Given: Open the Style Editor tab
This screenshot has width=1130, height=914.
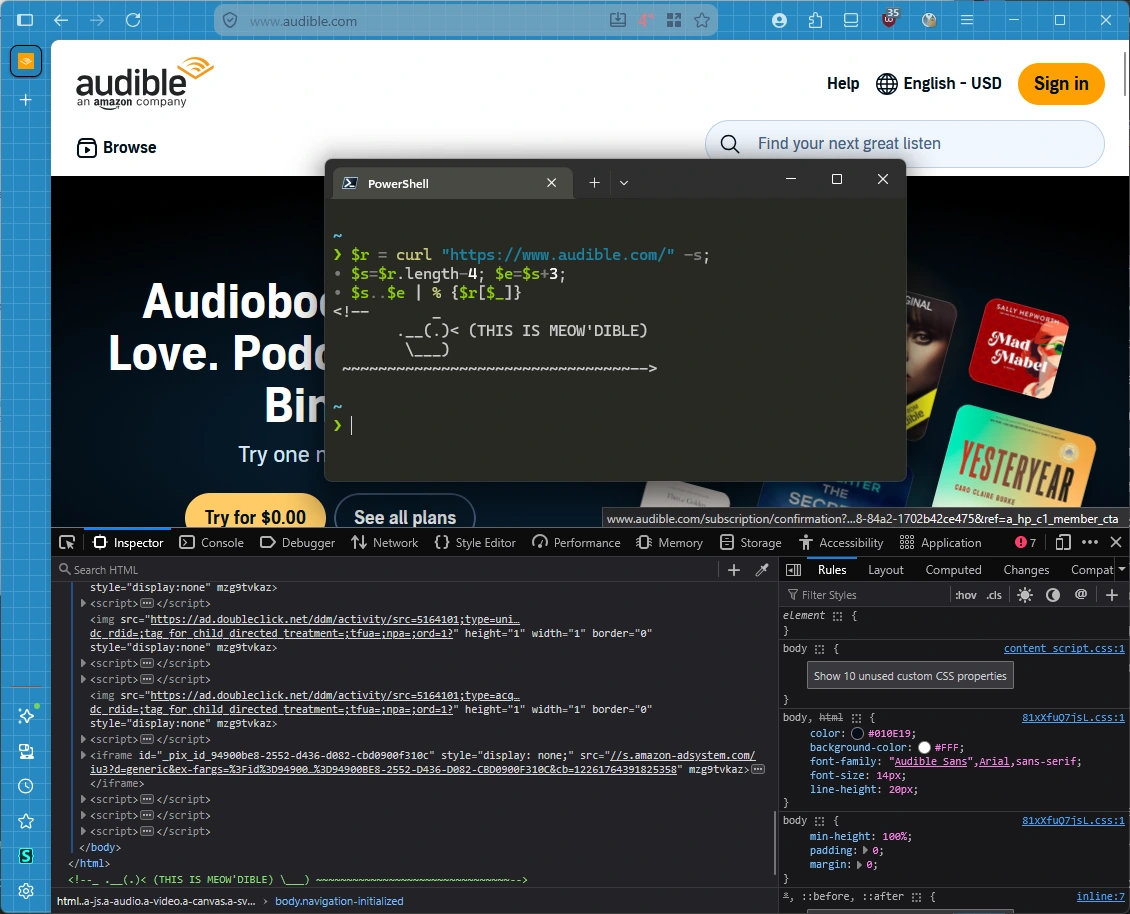Looking at the screenshot, I should (x=476, y=543).
